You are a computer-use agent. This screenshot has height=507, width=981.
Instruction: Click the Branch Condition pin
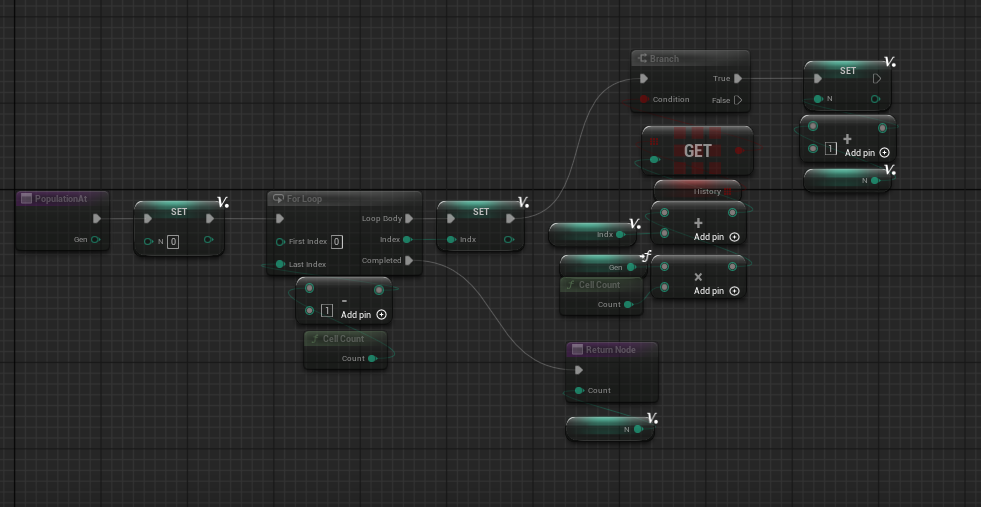644,100
